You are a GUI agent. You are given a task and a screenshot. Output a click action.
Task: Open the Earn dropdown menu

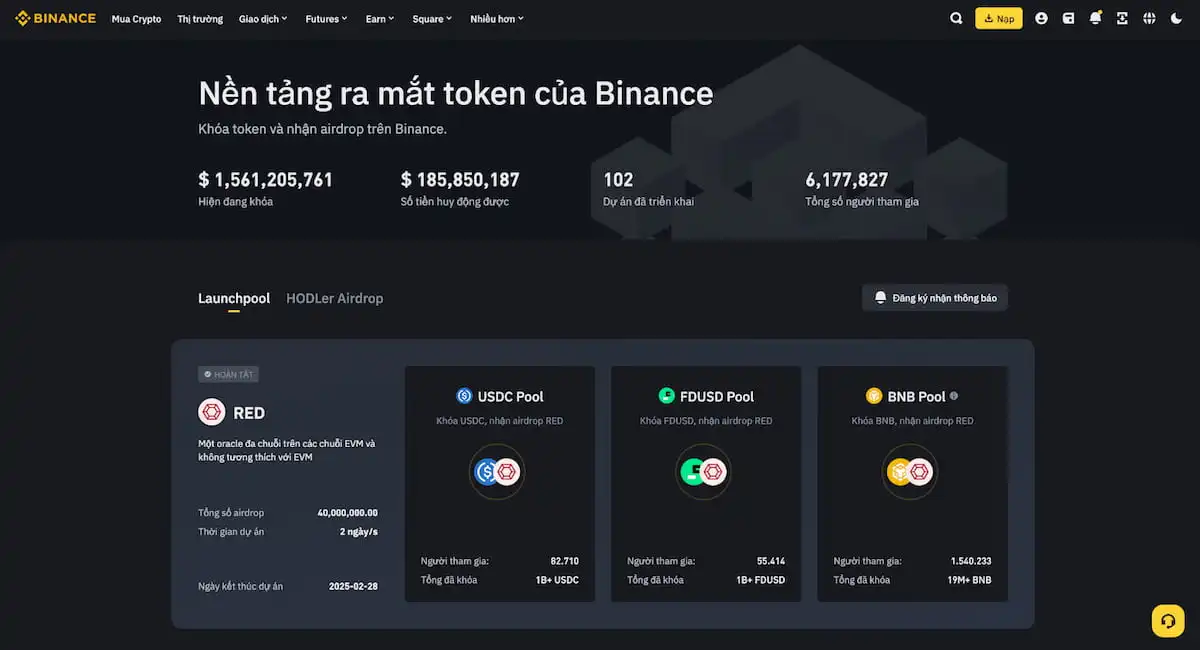(x=379, y=18)
